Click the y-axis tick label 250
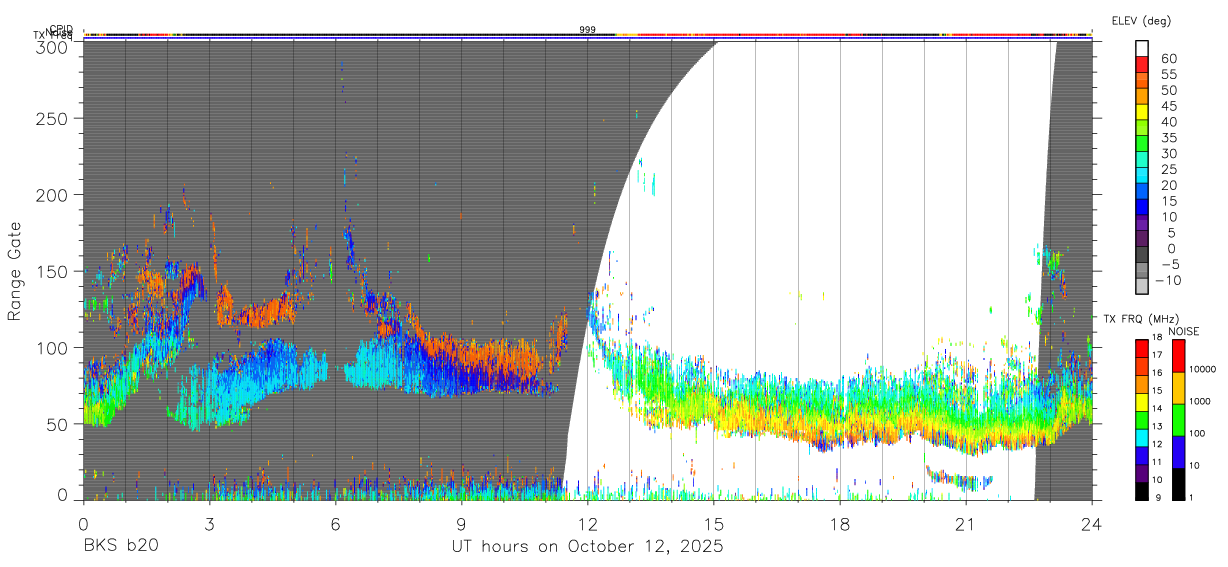 pyautogui.click(x=53, y=118)
